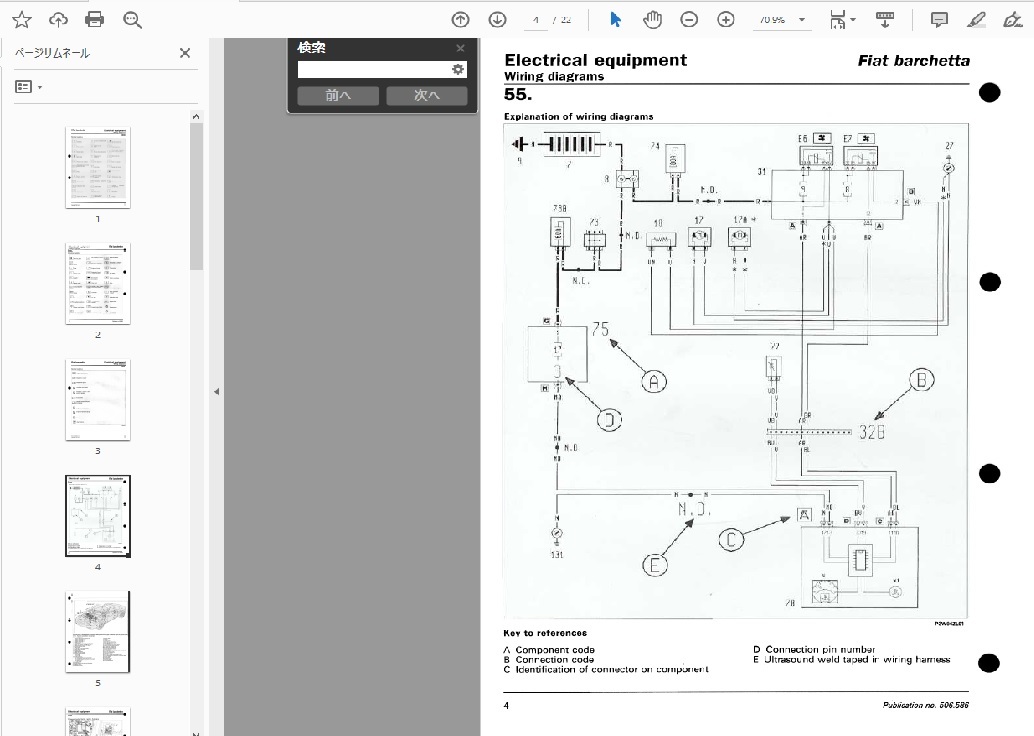
Task: Select the page 4 thumbnail
Action: pos(98,516)
